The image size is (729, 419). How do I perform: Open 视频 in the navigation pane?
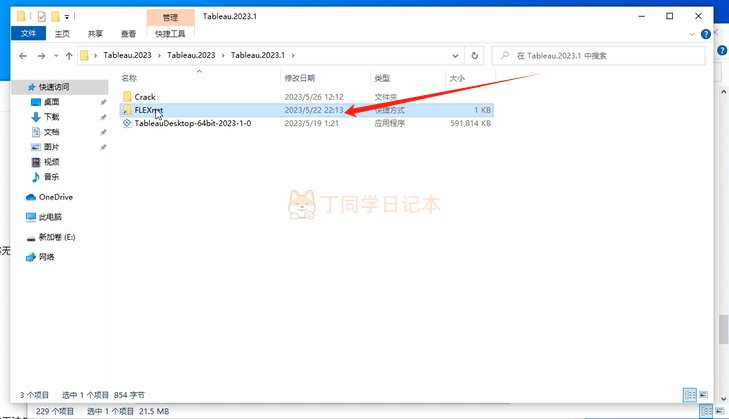point(51,162)
